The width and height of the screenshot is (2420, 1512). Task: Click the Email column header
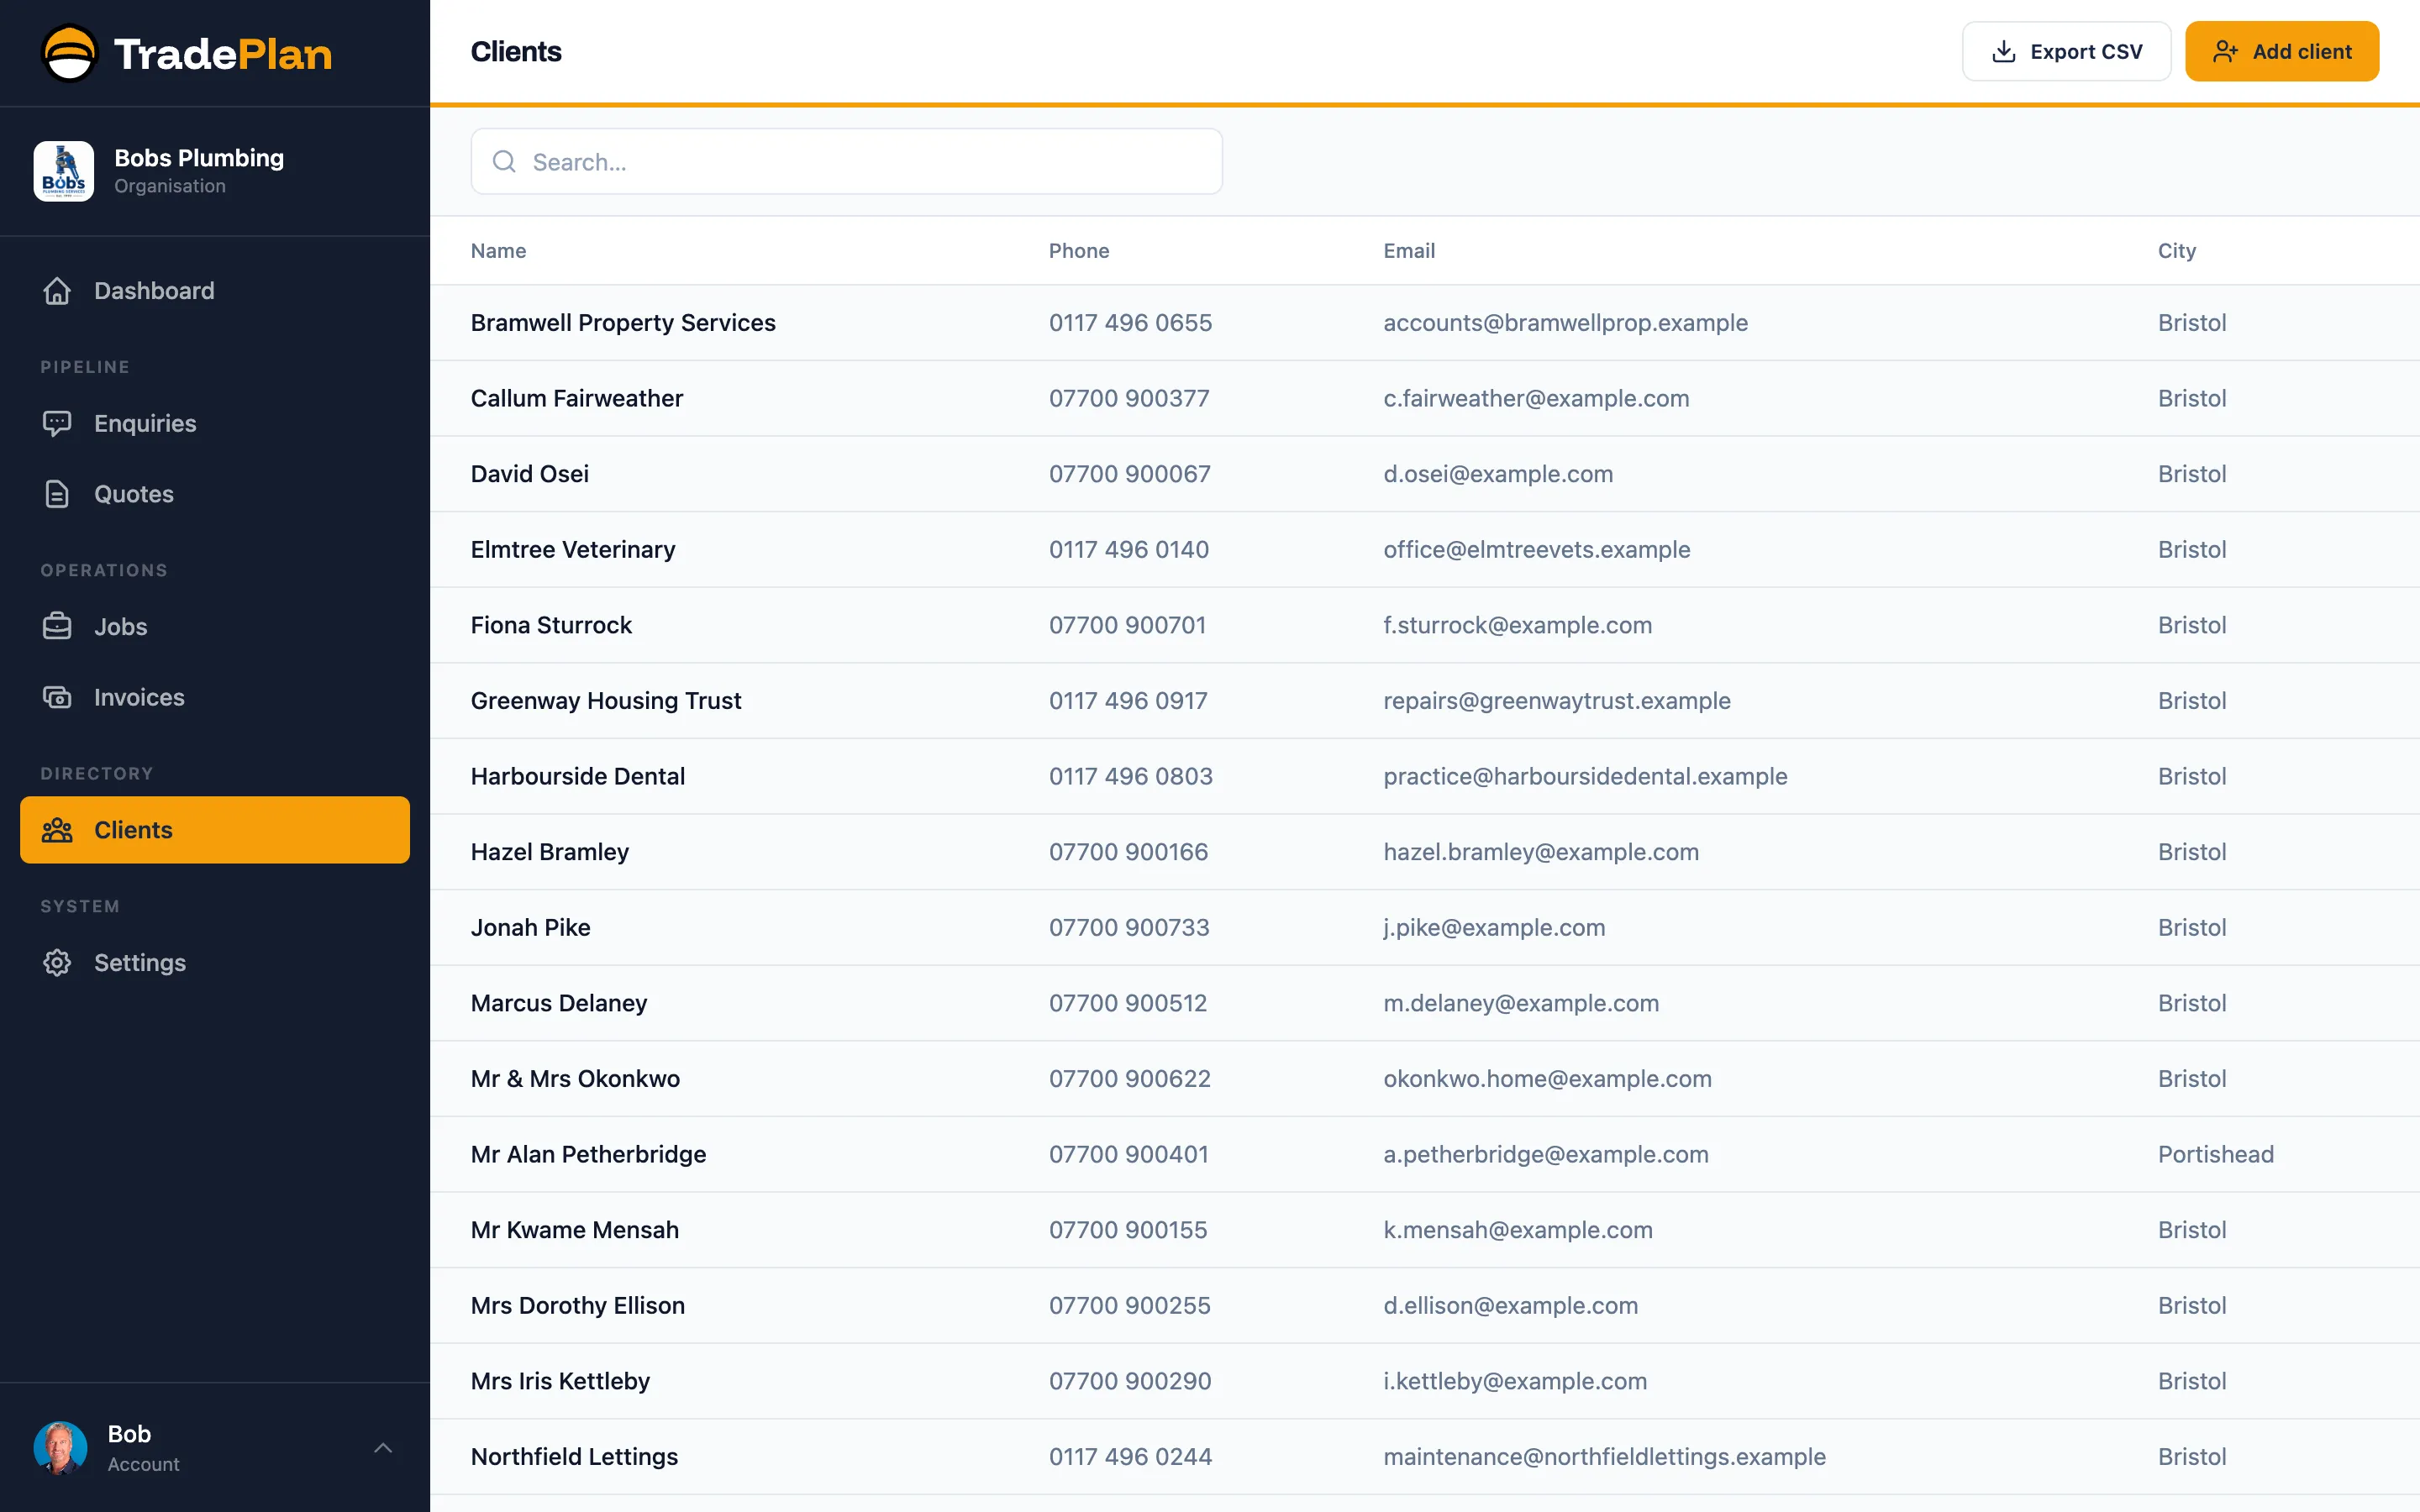1409,251
